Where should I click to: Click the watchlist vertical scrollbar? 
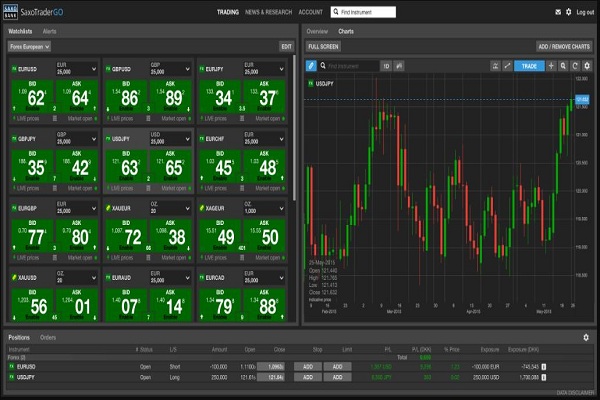294,127
